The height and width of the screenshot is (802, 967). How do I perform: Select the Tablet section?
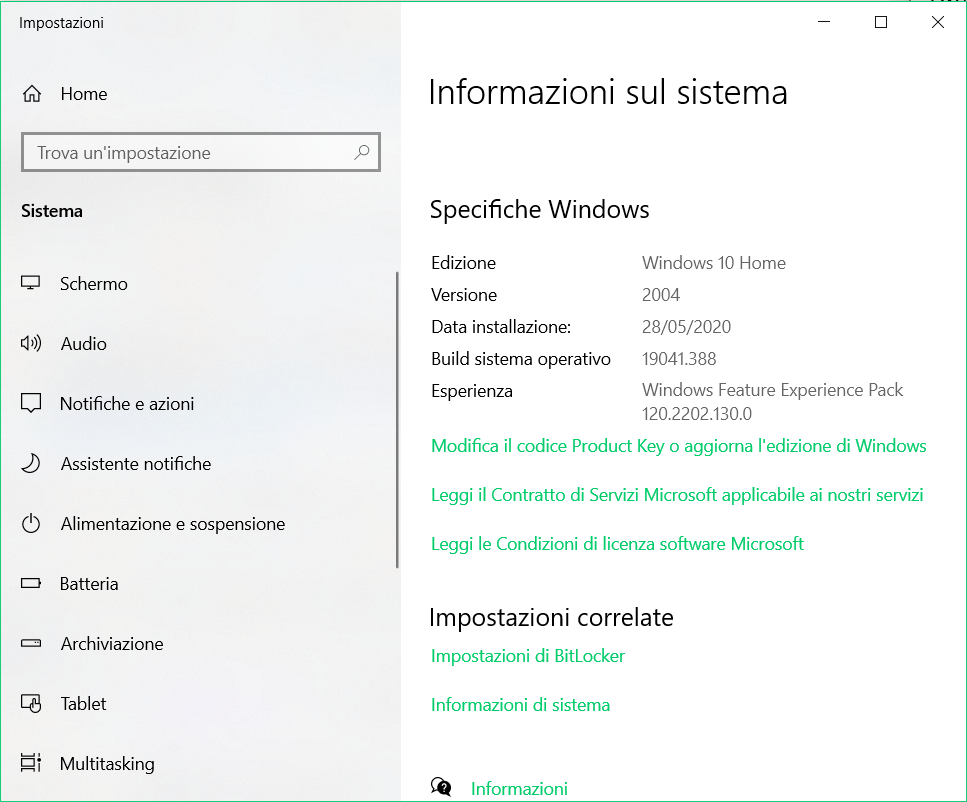[x=83, y=703]
